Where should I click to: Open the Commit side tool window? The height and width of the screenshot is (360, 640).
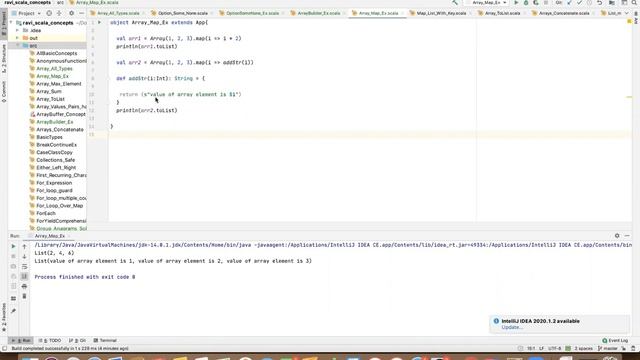tap(4, 91)
